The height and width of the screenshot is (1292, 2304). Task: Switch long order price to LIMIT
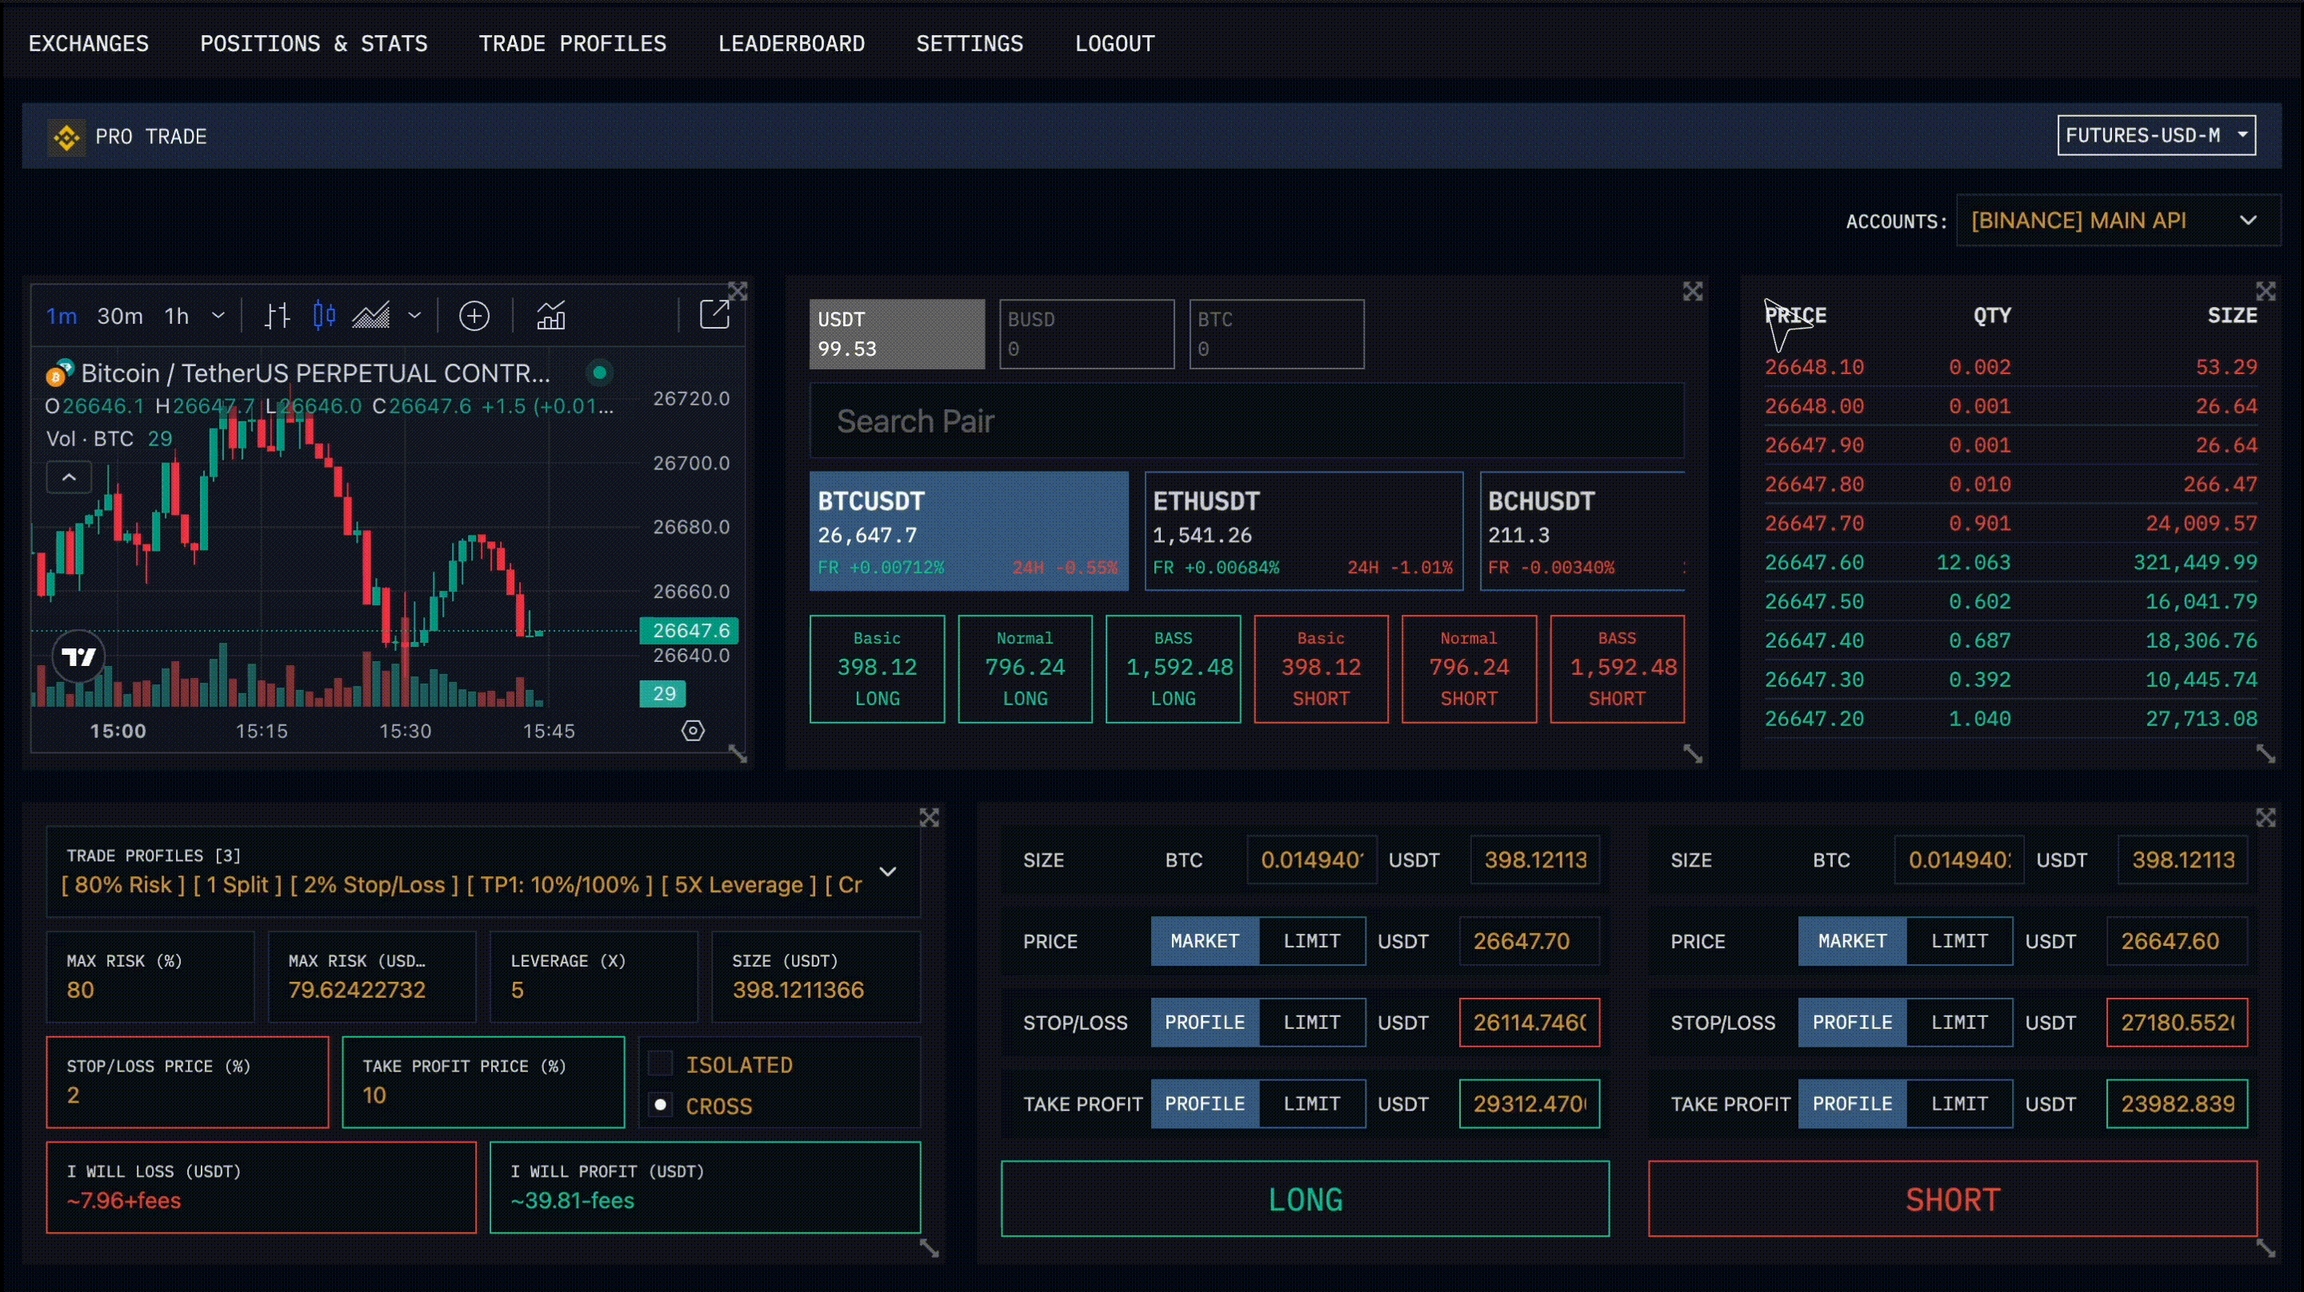[x=1311, y=941]
